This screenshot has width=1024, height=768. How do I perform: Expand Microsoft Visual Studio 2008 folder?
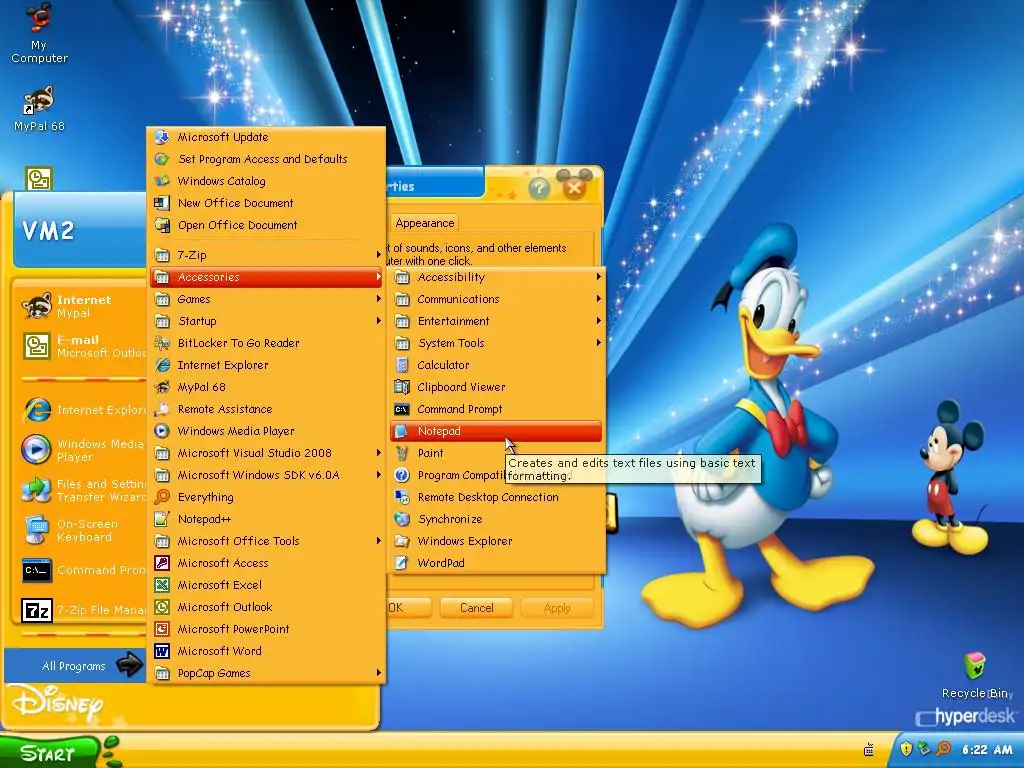[266, 453]
